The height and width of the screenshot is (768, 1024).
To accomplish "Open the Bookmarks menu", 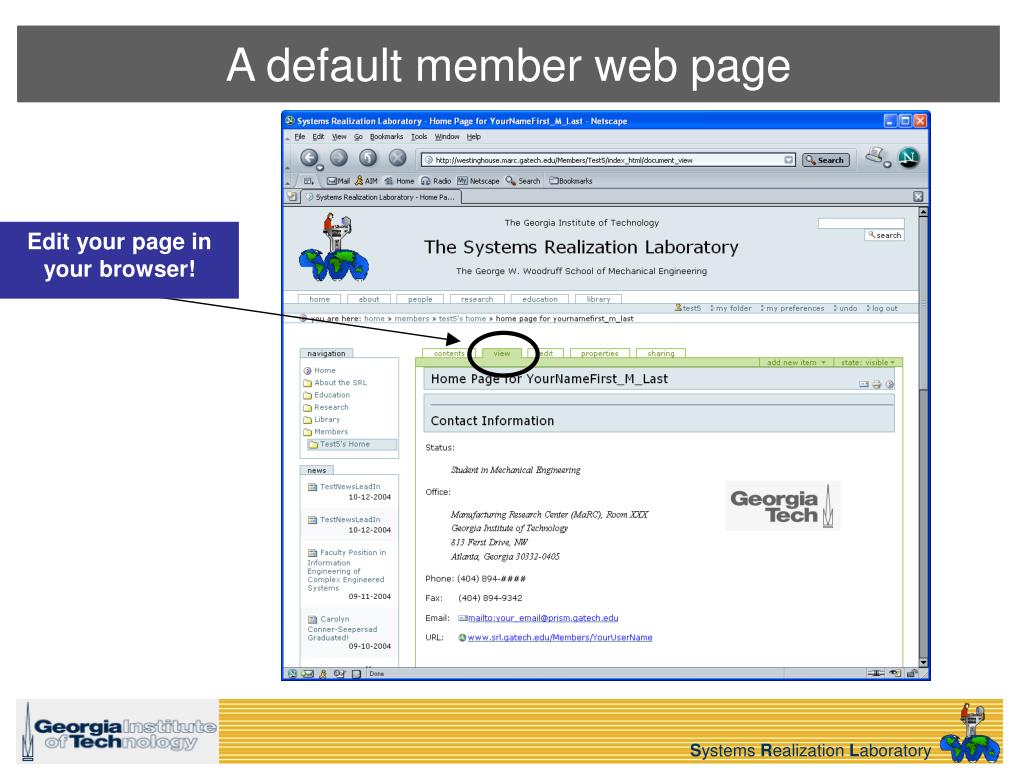I will (386, 136).
